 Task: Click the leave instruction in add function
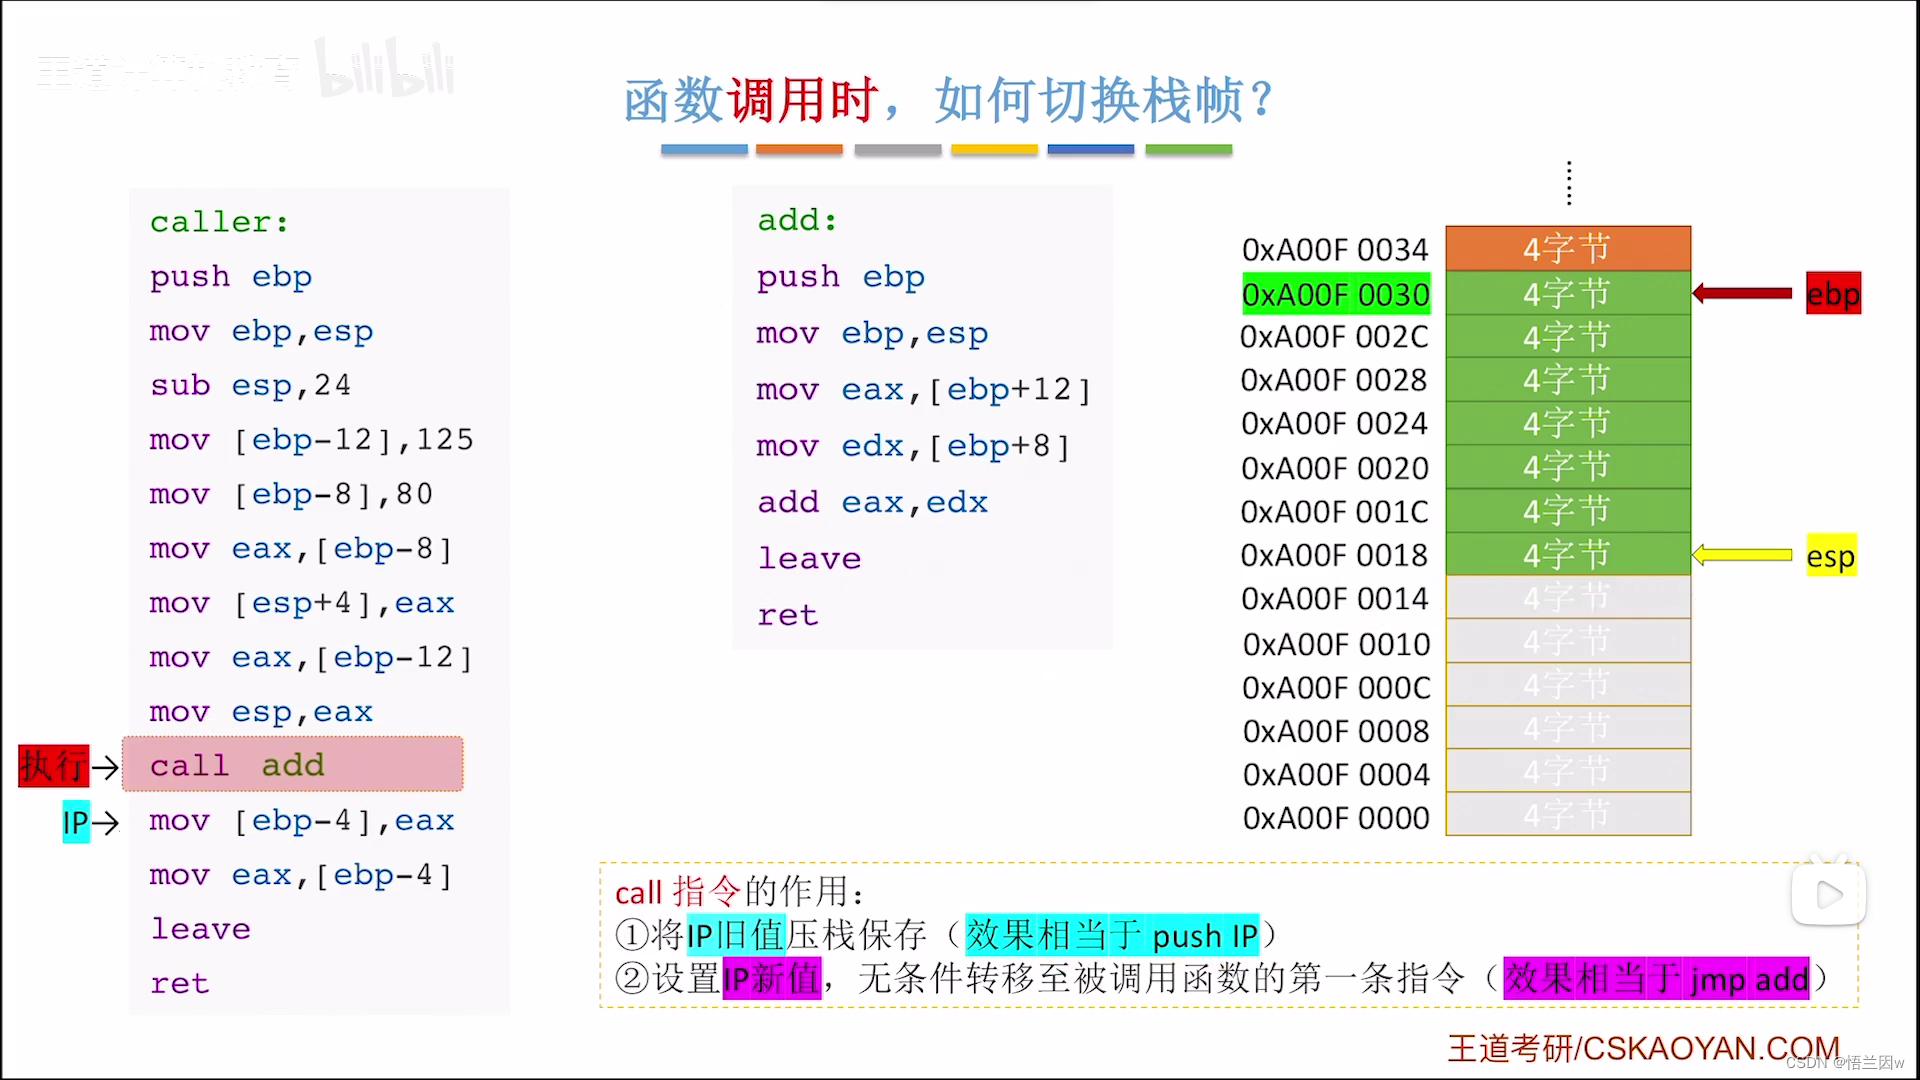(809, 558)
